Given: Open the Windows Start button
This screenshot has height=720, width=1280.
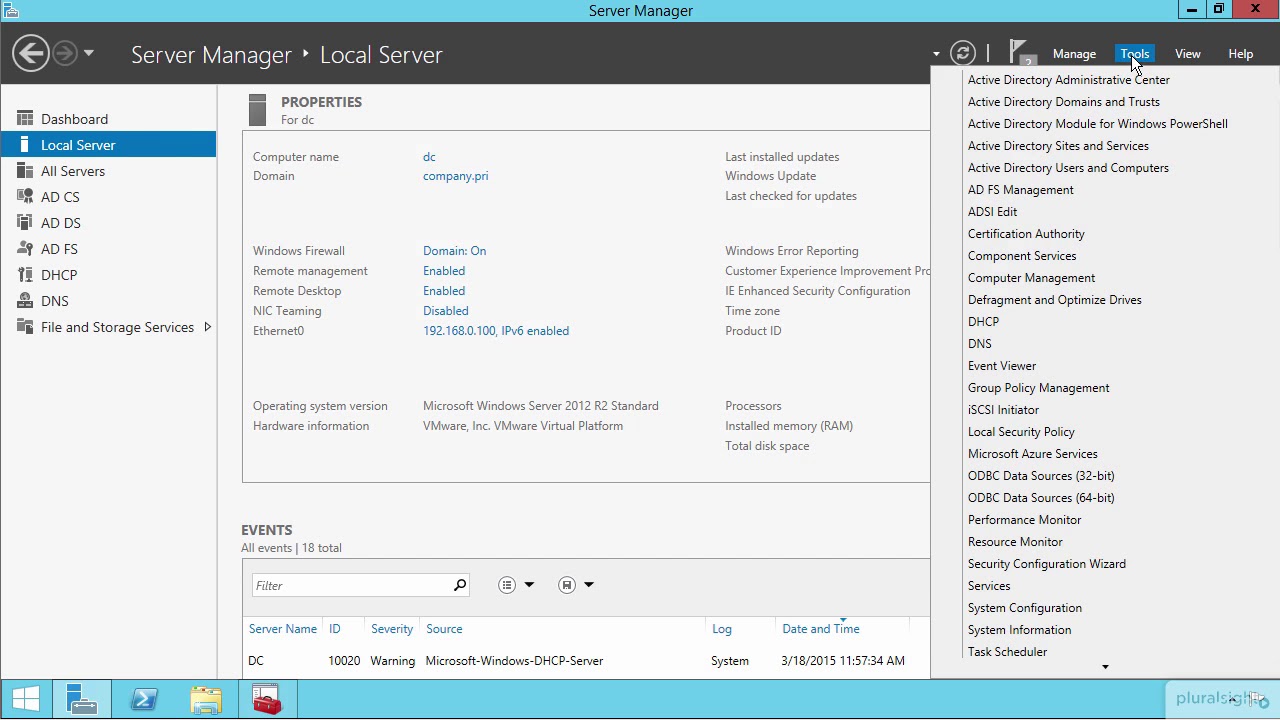Looking at the screenshot, I should click(x=26, y=700).
